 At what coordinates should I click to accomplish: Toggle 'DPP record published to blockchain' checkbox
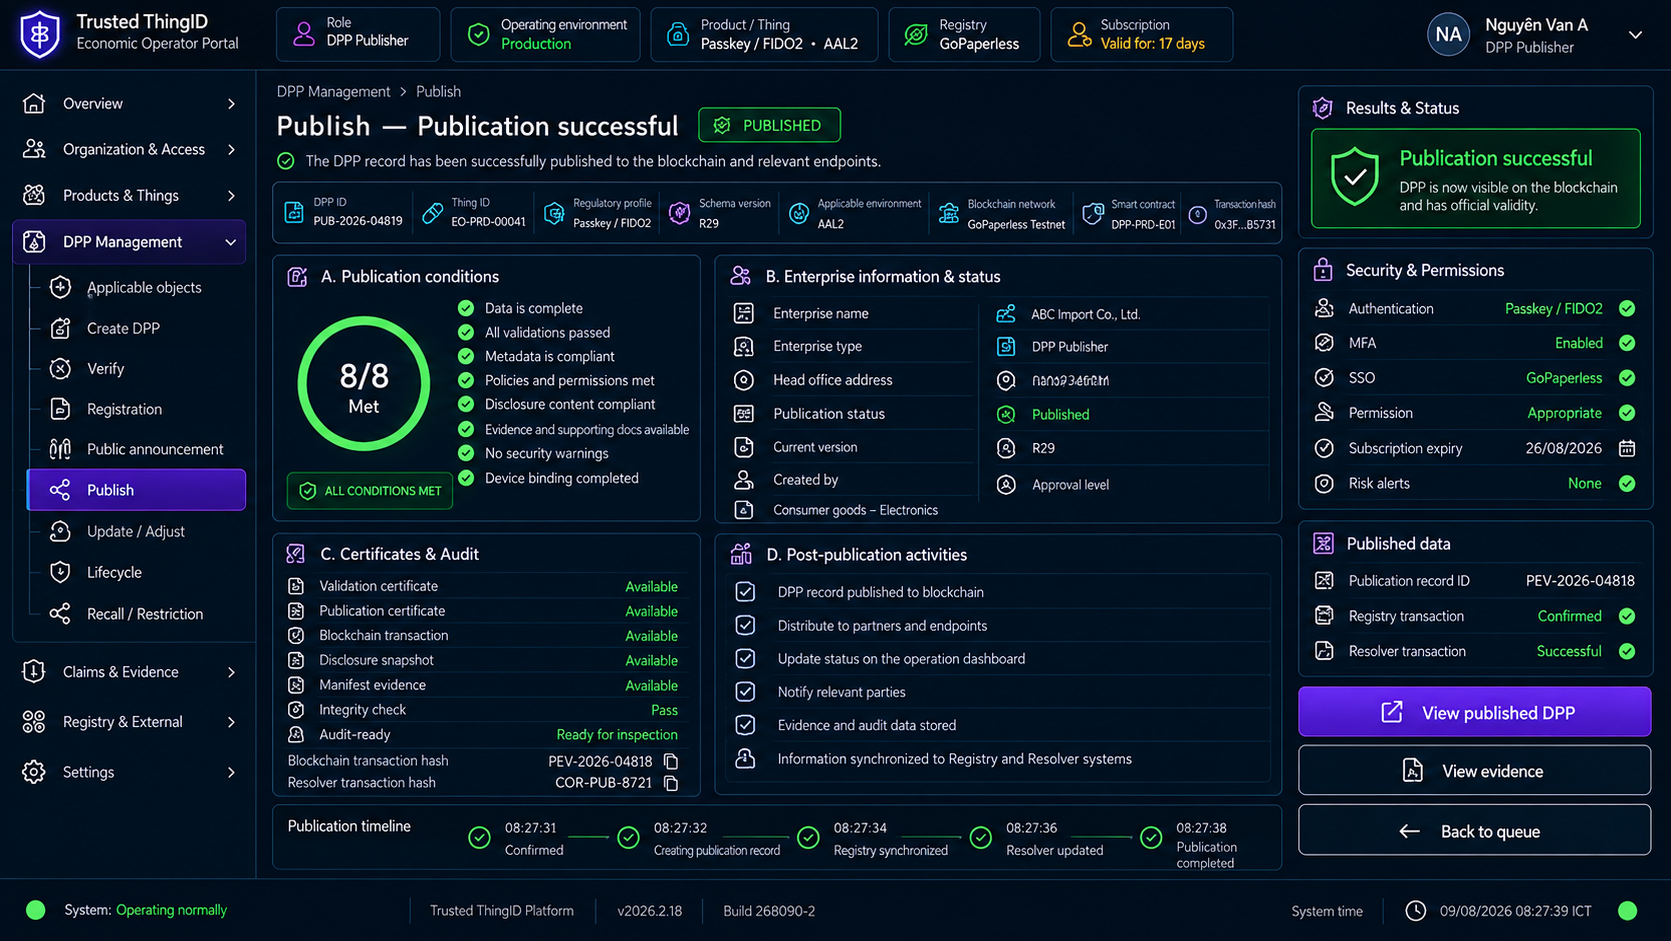(x=745, y=592)
